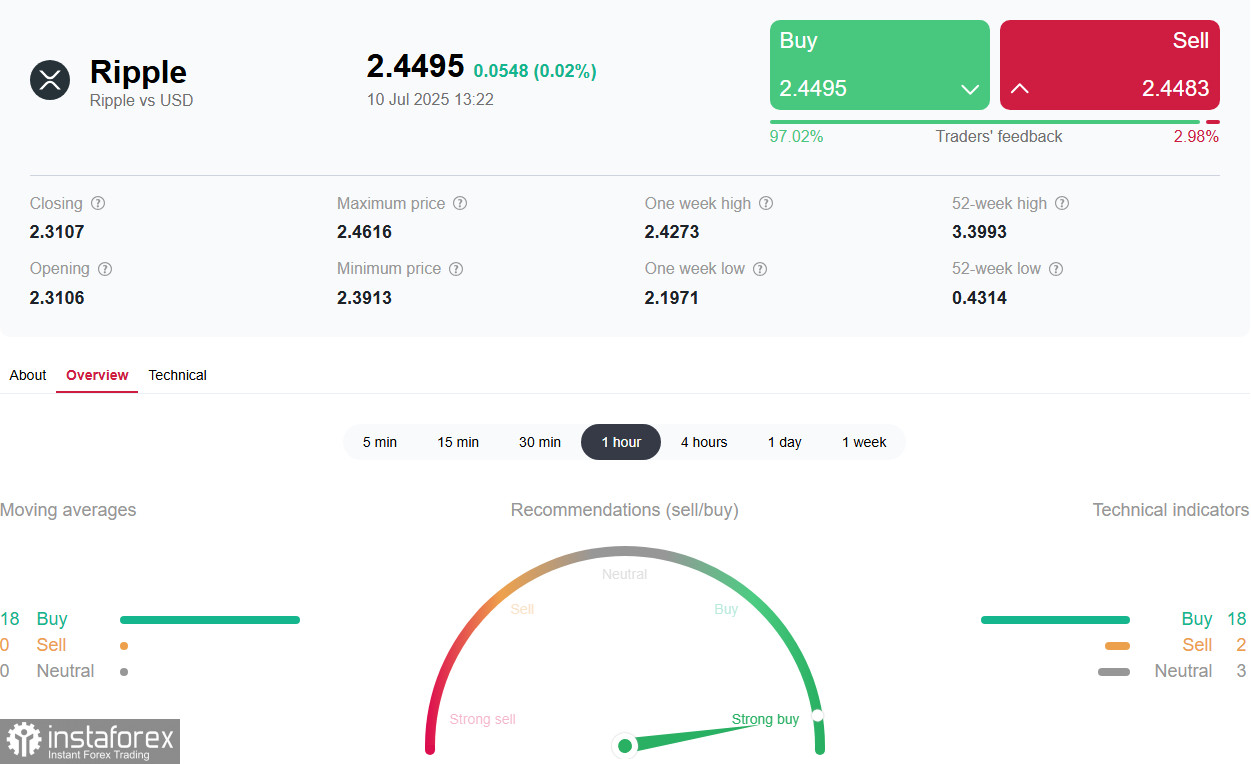This screenshot has width=1251, height=764.
Task: Click the Strong buy gauge label
Action: tap(765, 719)
